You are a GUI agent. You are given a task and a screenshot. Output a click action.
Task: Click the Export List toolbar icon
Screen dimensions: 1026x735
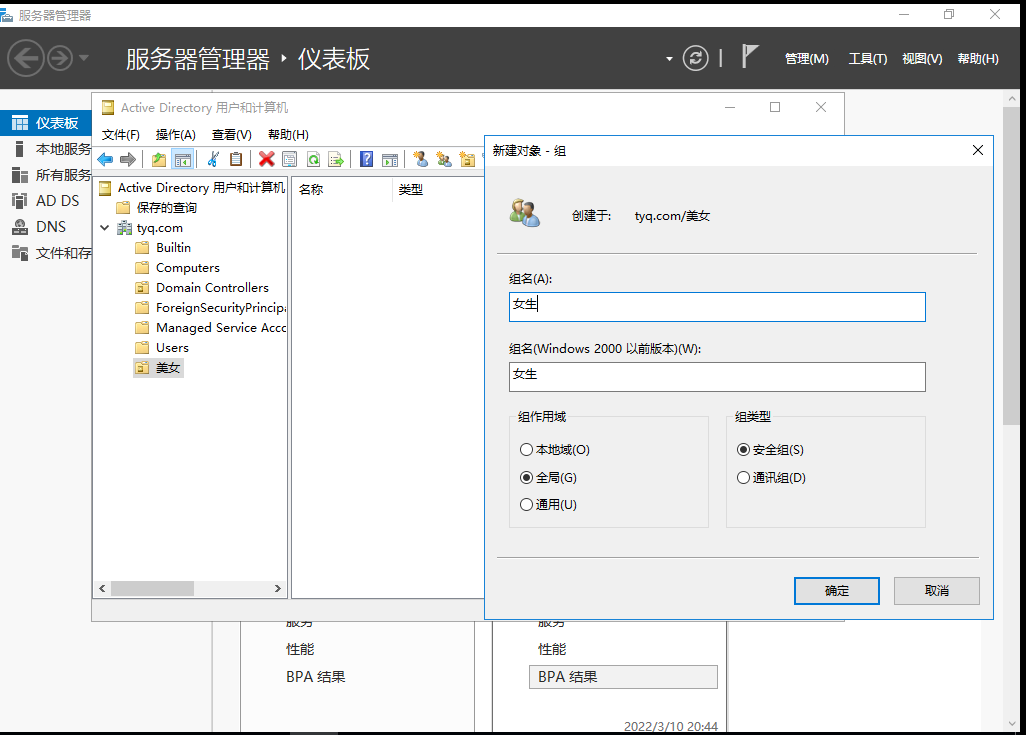click(x=336, y=159)
